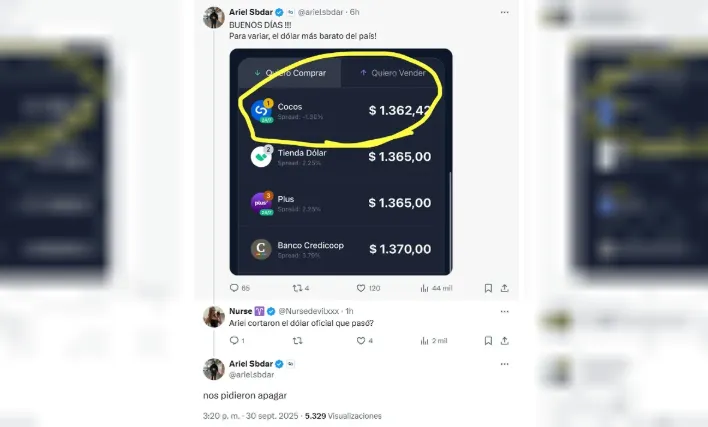Like Nurse's reply with 4 likes
This screenshot has height=427, width=708.
(x=364, y=340)
